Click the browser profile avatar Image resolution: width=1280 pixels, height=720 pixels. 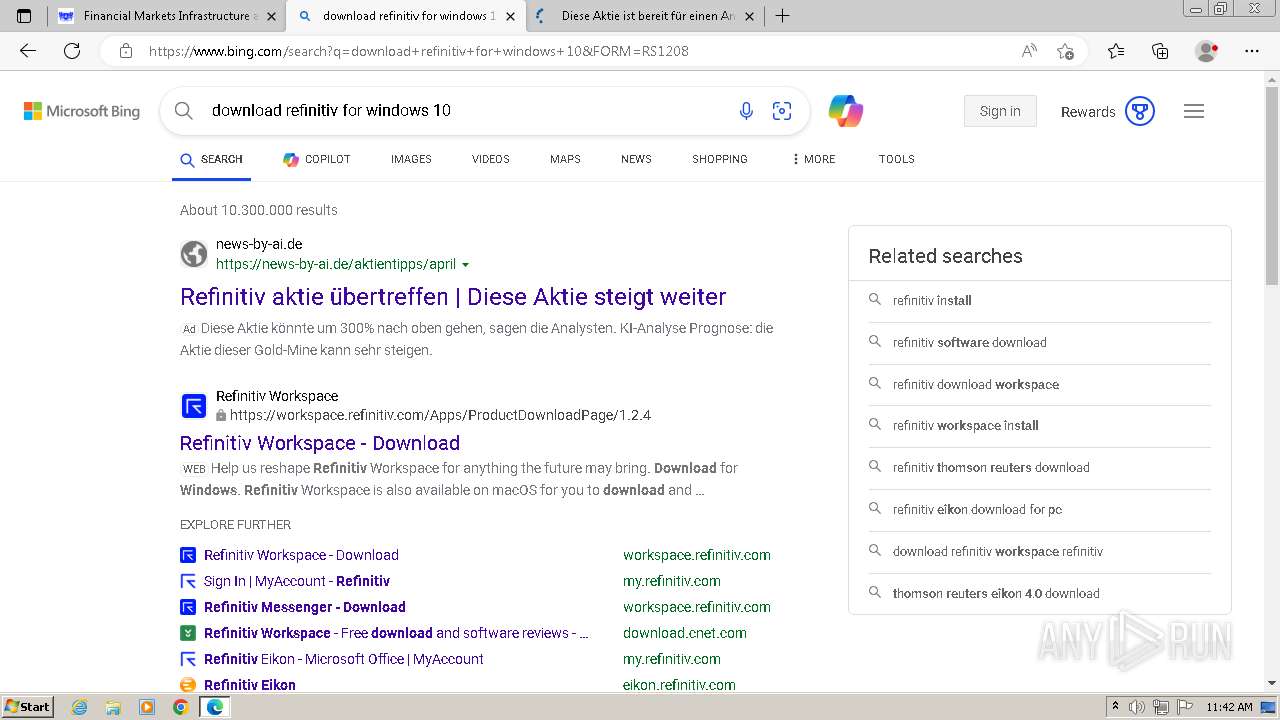point(1207,51)
